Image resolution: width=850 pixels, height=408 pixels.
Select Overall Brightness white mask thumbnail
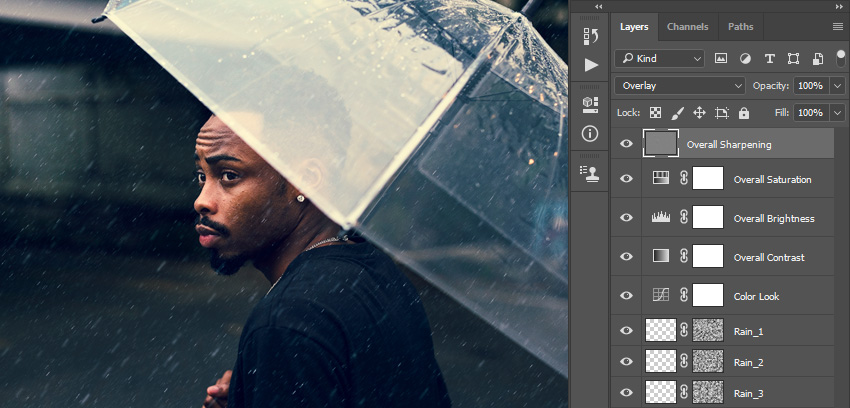[708, 217]
